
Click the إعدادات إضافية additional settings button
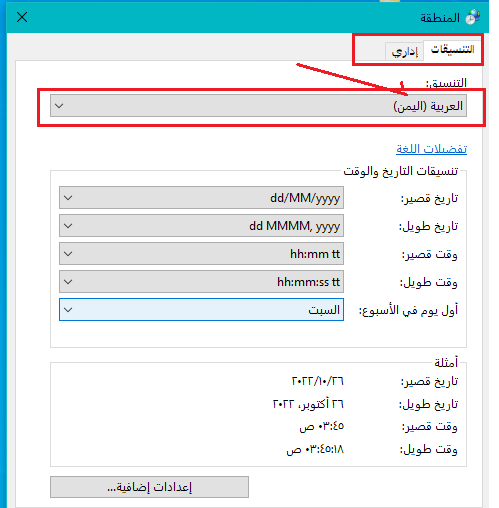point(149,487)
